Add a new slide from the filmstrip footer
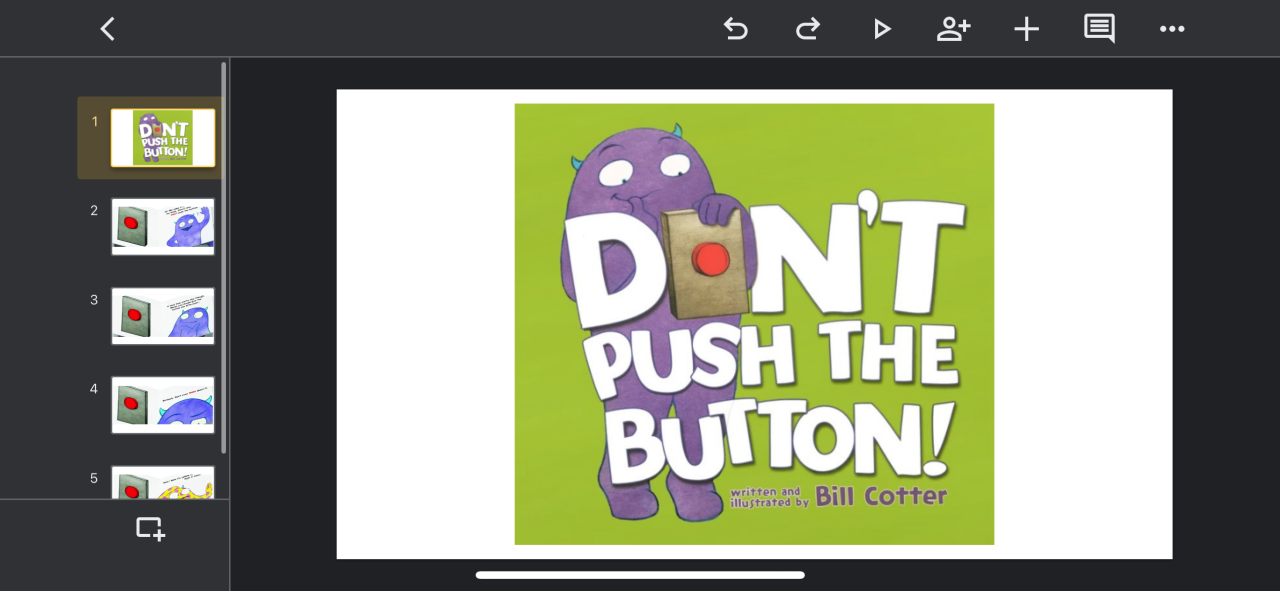Screen dimensions: 1280x591 click(x=150, y=529)
